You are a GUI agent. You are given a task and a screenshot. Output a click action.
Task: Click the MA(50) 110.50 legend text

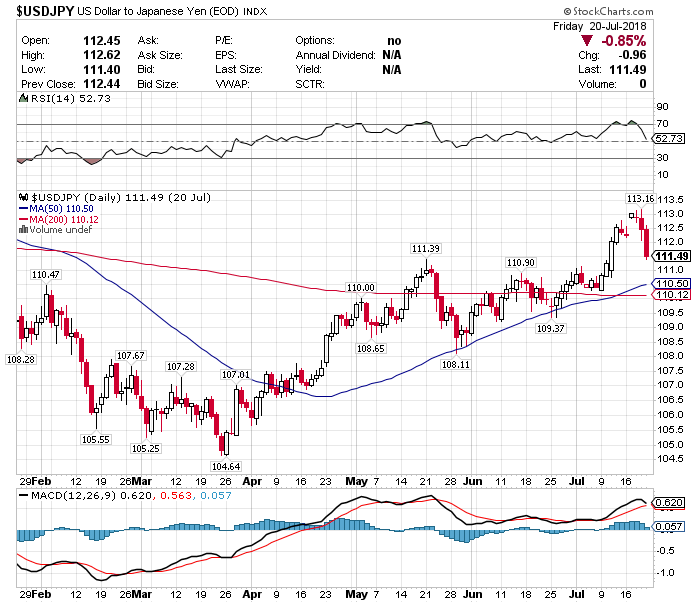pos(61,208)
